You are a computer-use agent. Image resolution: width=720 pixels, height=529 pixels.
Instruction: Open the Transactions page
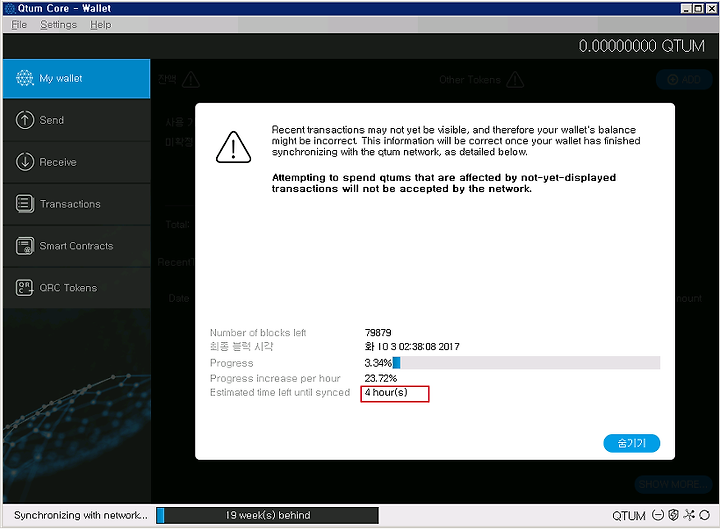tap(76, 204)
